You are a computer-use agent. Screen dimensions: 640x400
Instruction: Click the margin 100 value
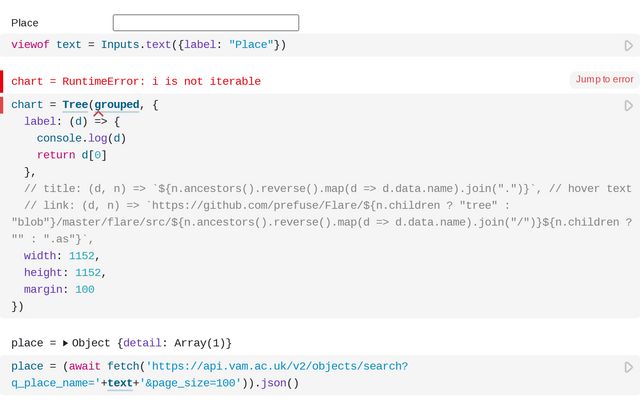84,290
